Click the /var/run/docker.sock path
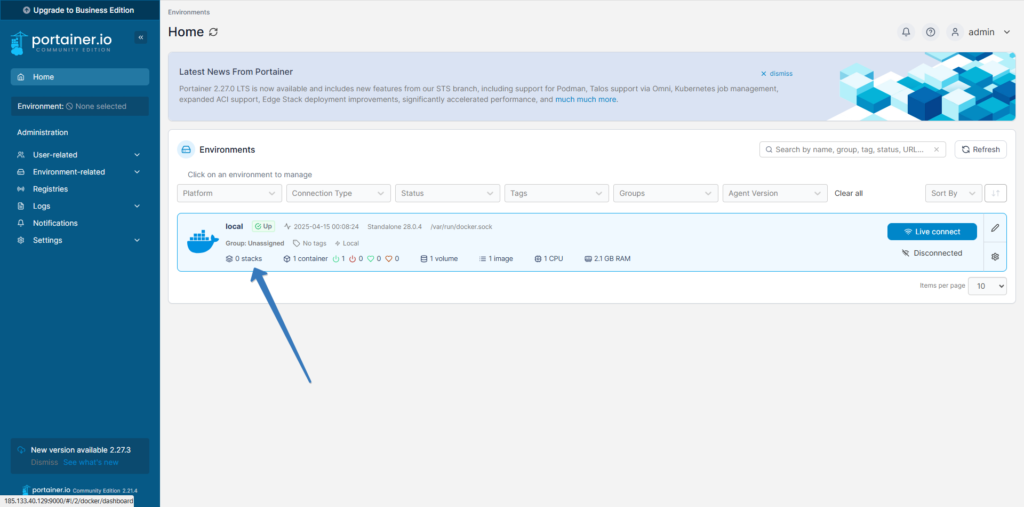This screenshot has width=1024, height=507. pyautogui.click(x=461, y=227)
